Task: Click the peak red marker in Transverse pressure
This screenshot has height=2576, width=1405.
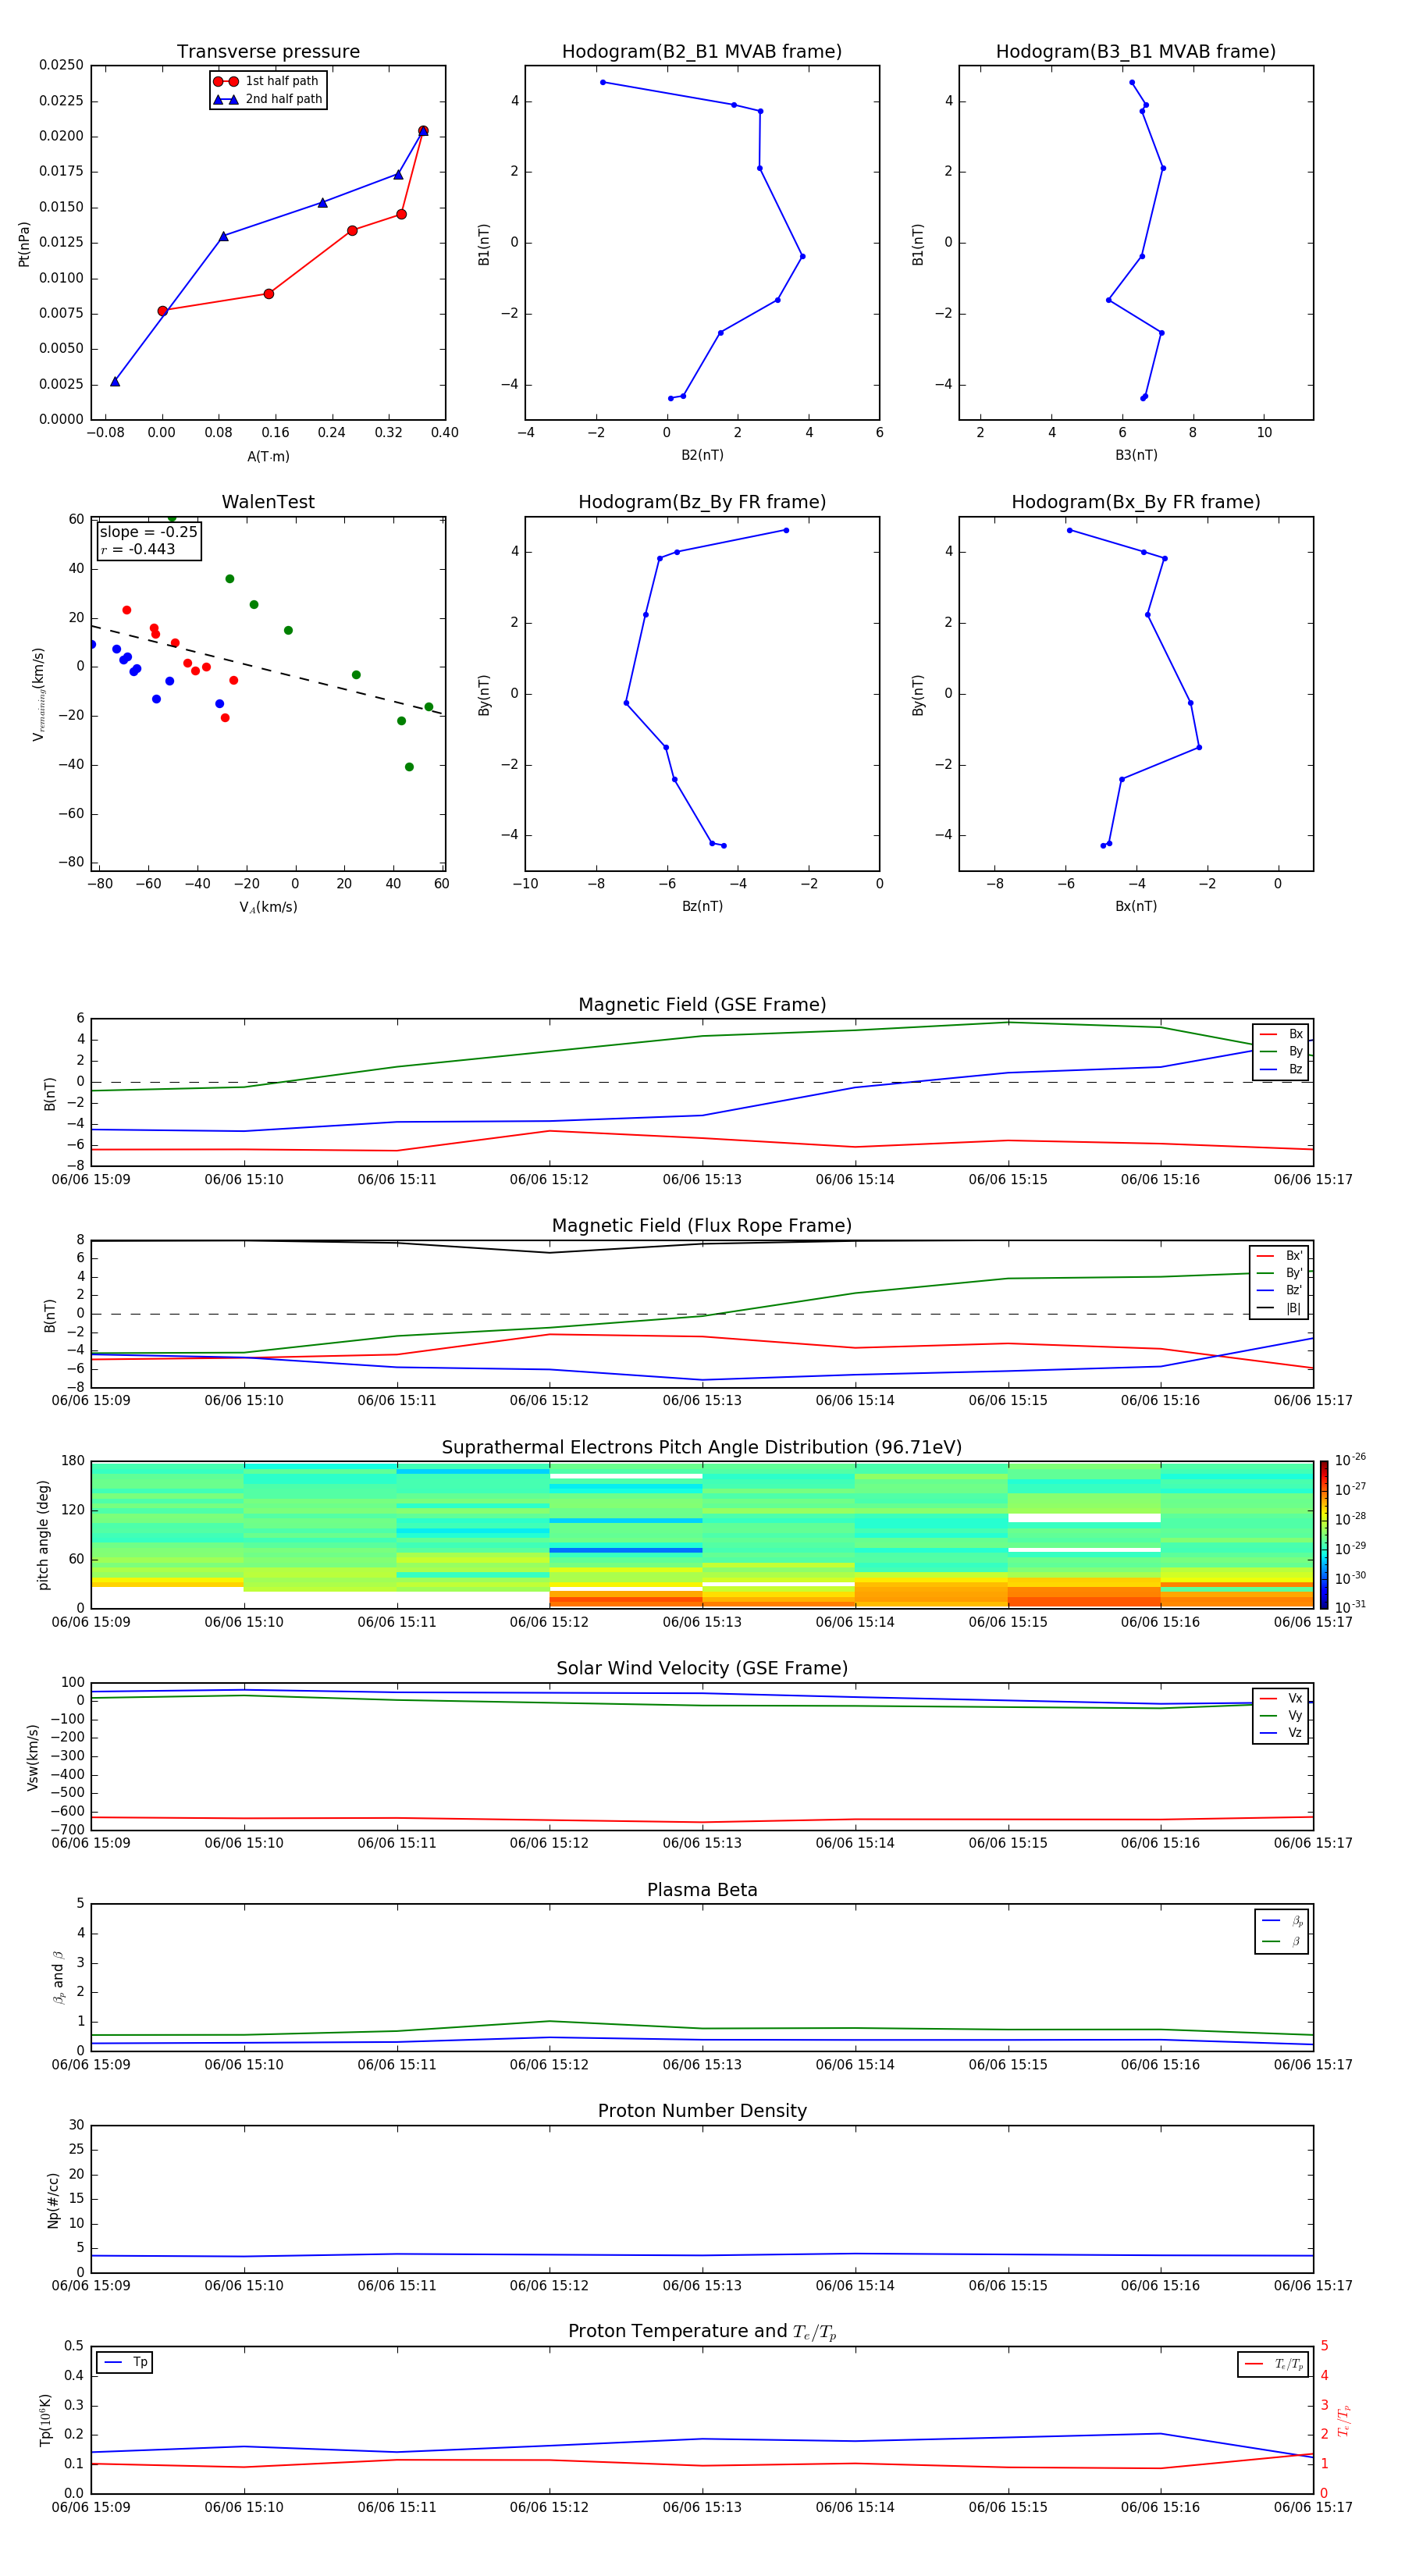Action: 423,131
